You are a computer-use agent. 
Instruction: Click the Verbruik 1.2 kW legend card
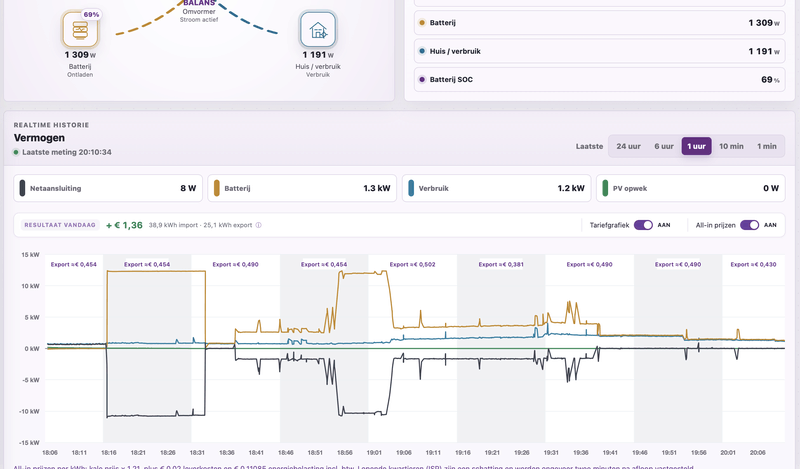click(496, 188)
